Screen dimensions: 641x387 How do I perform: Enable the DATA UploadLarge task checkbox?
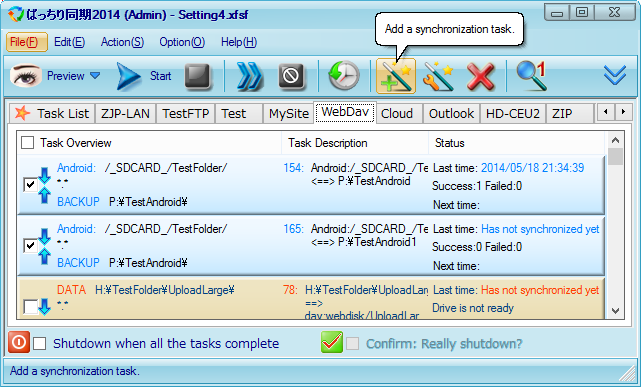(x=30, y=306)
